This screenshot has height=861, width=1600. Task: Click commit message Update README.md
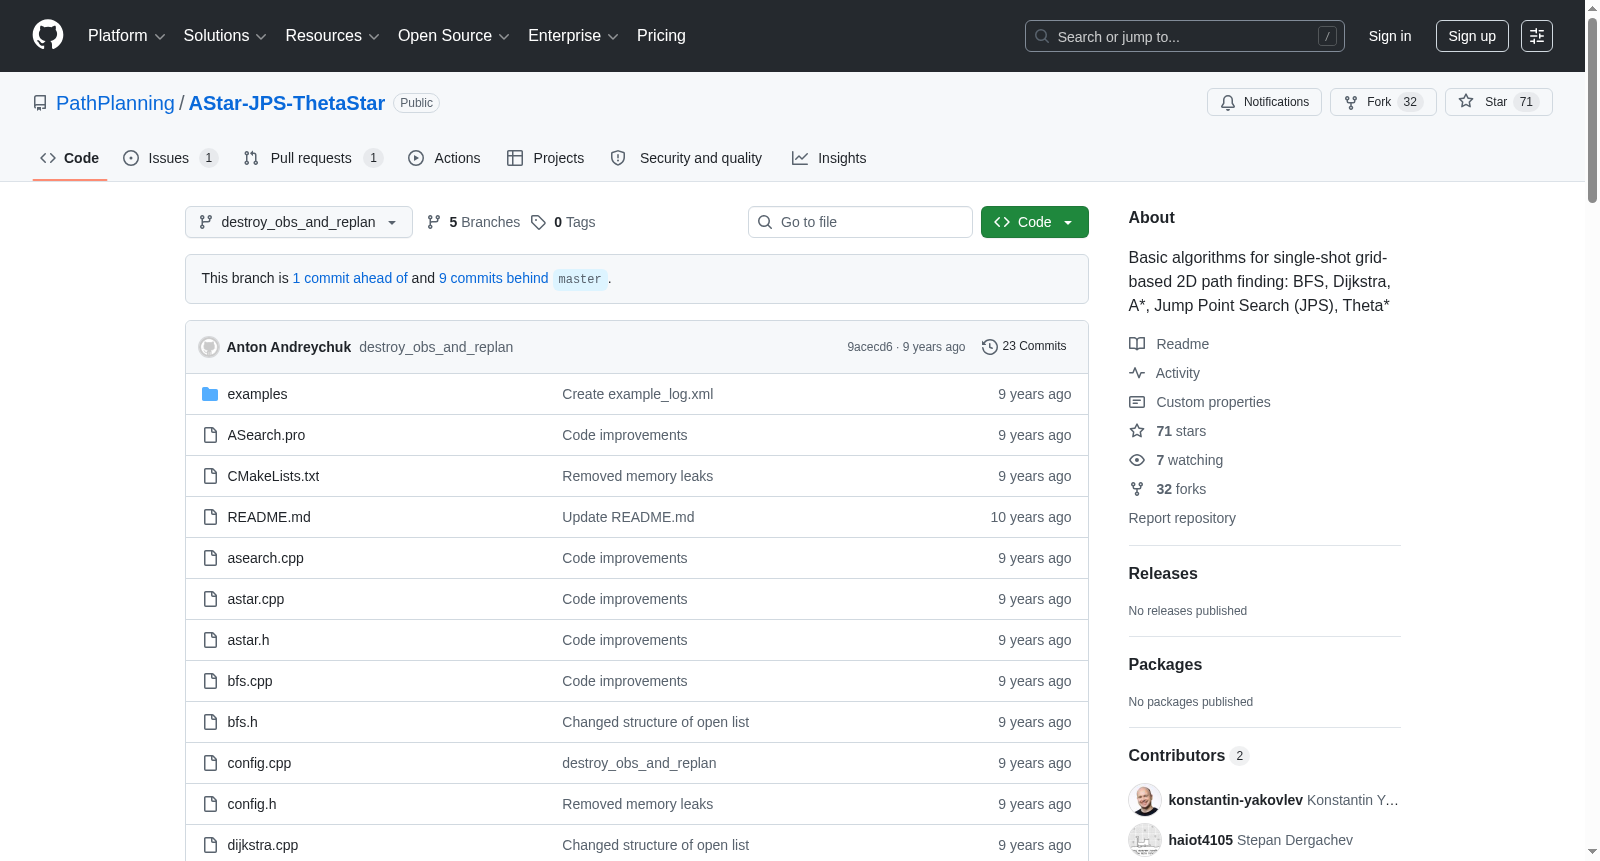[628, 517]
